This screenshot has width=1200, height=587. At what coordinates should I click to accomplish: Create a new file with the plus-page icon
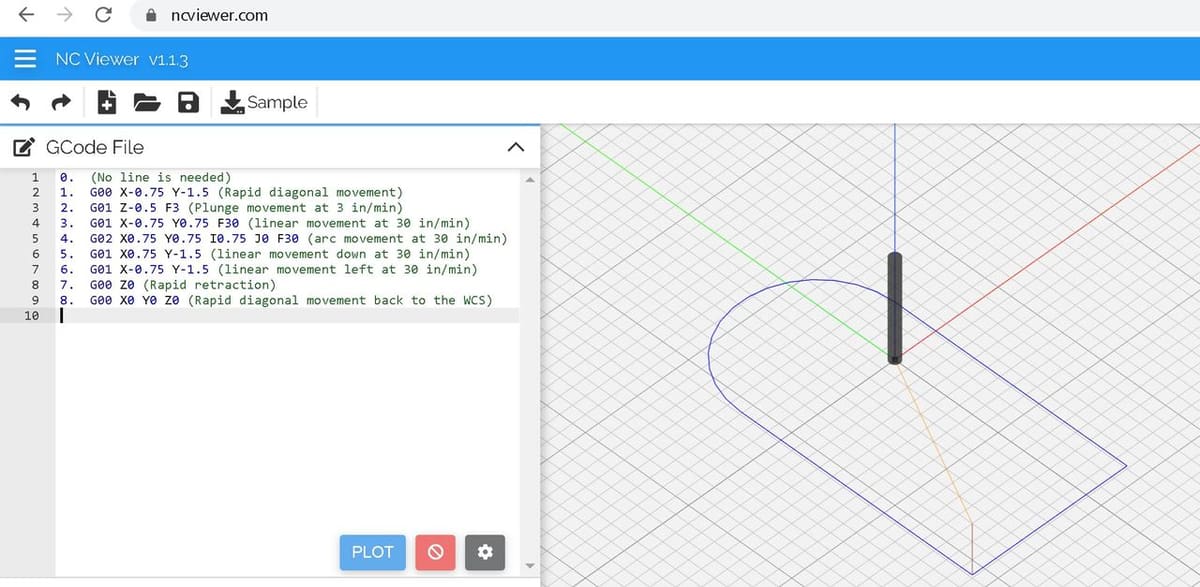(x=107, y=102)
